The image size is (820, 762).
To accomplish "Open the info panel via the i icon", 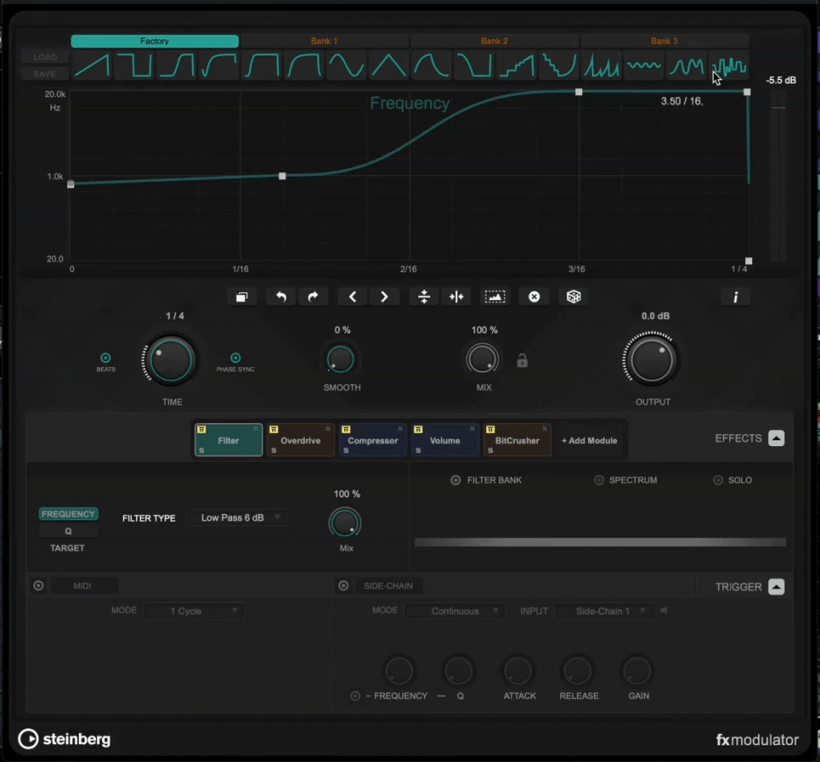I will coord(736,296).
